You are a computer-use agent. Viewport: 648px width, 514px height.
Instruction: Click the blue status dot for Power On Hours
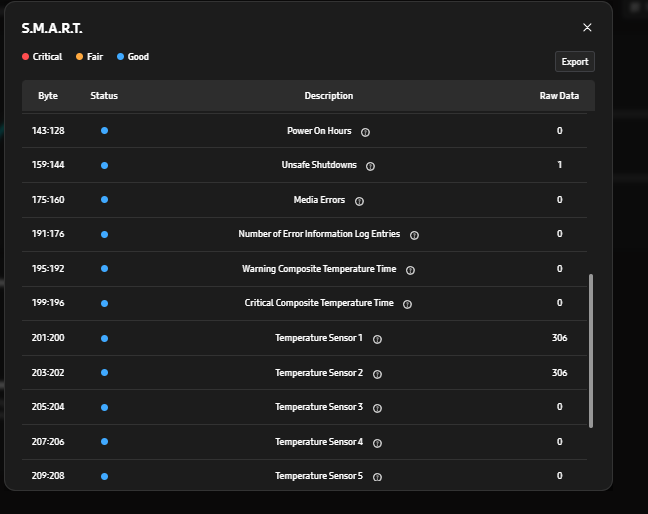coord(105,131)
